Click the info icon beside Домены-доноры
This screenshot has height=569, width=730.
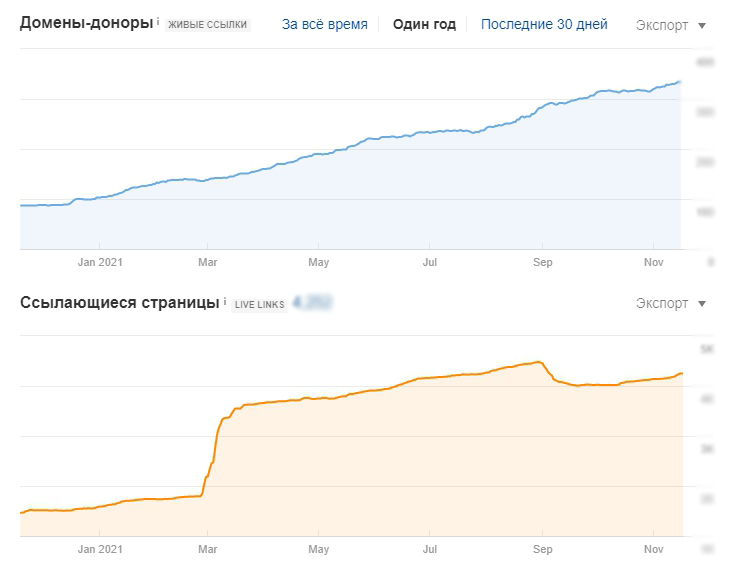(x=158, y=21)
